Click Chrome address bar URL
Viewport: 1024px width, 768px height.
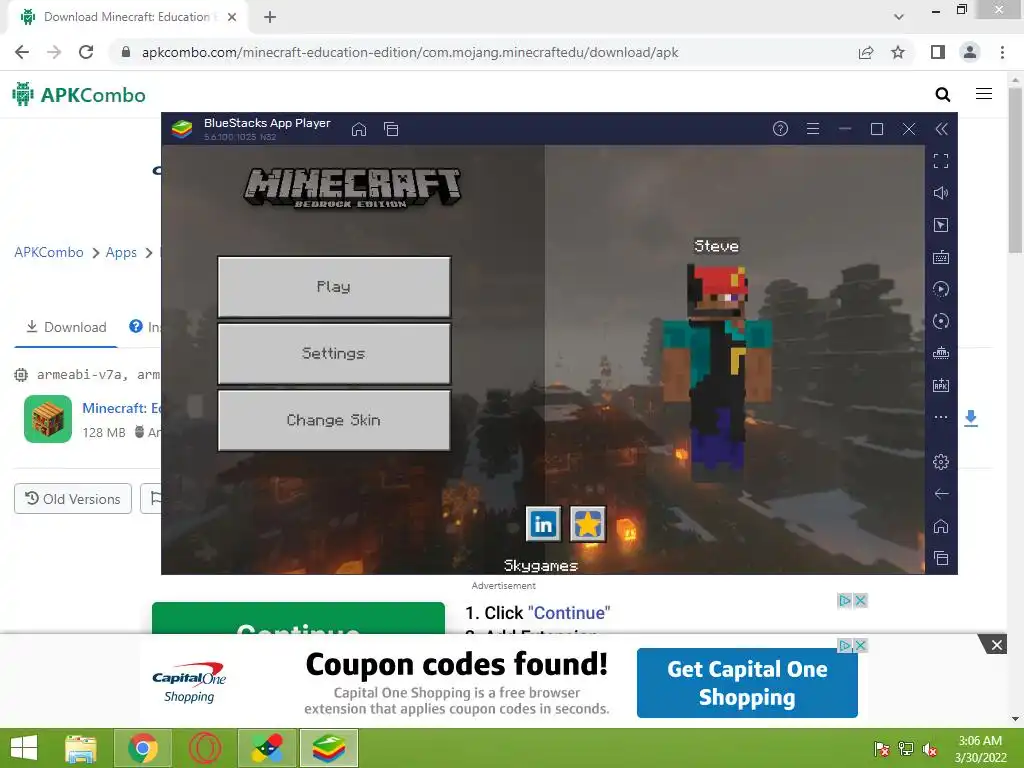410,52
